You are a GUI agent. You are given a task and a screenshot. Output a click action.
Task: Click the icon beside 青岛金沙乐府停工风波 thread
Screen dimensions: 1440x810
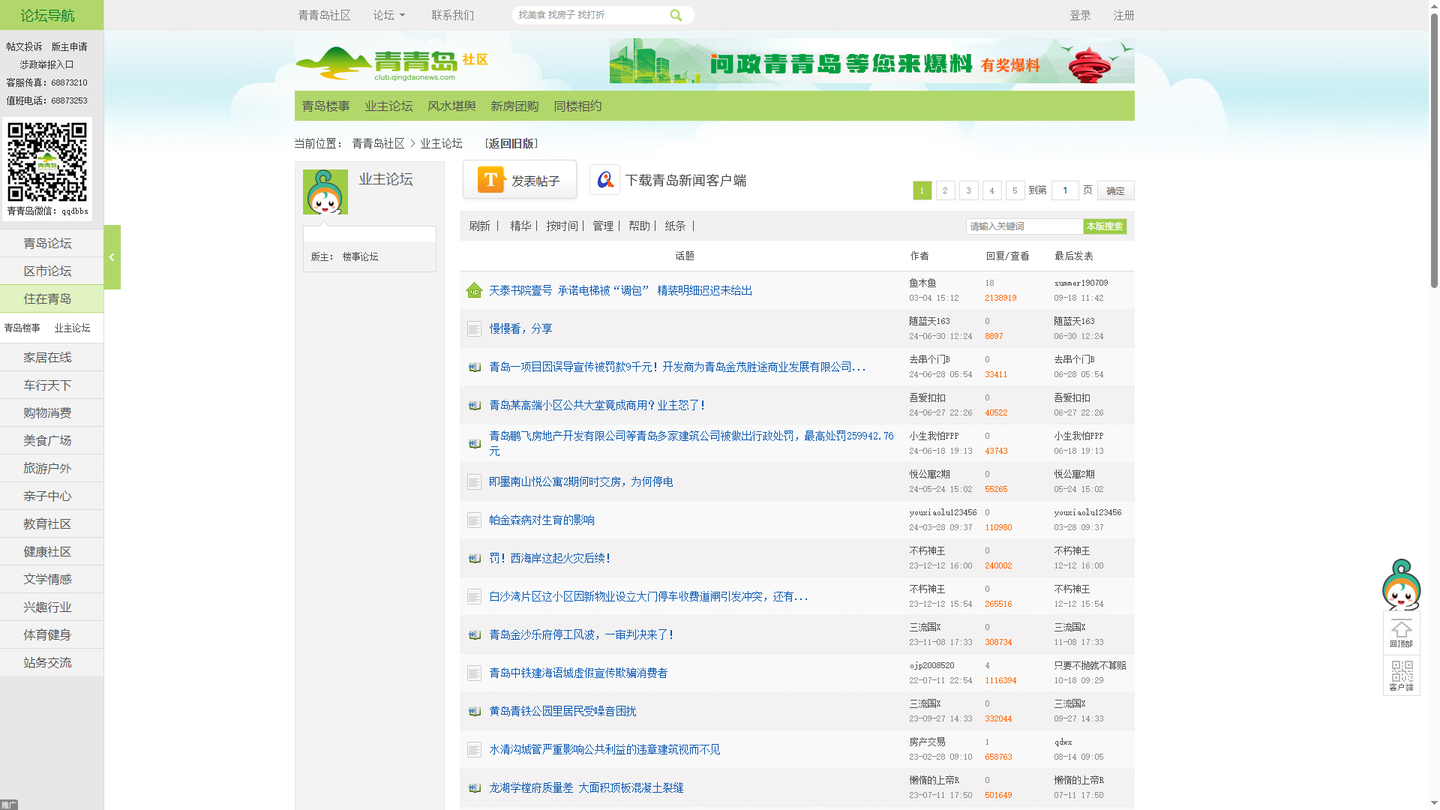pyautogui.click(x=474, y=635)
